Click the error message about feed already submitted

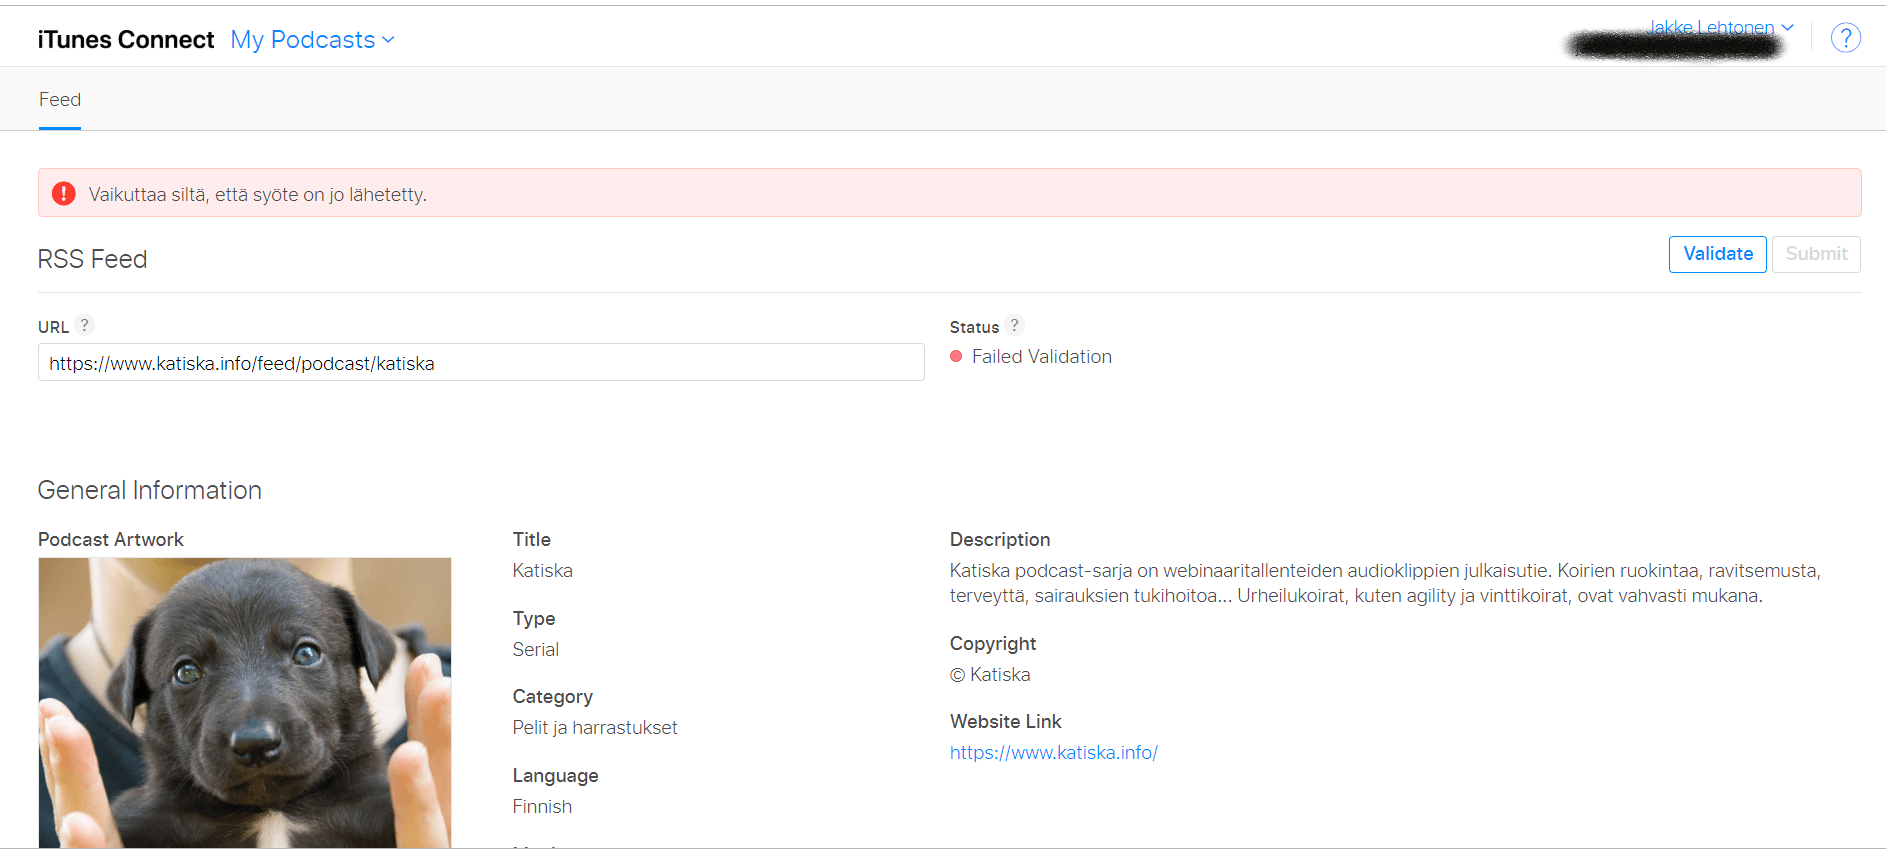258,195
